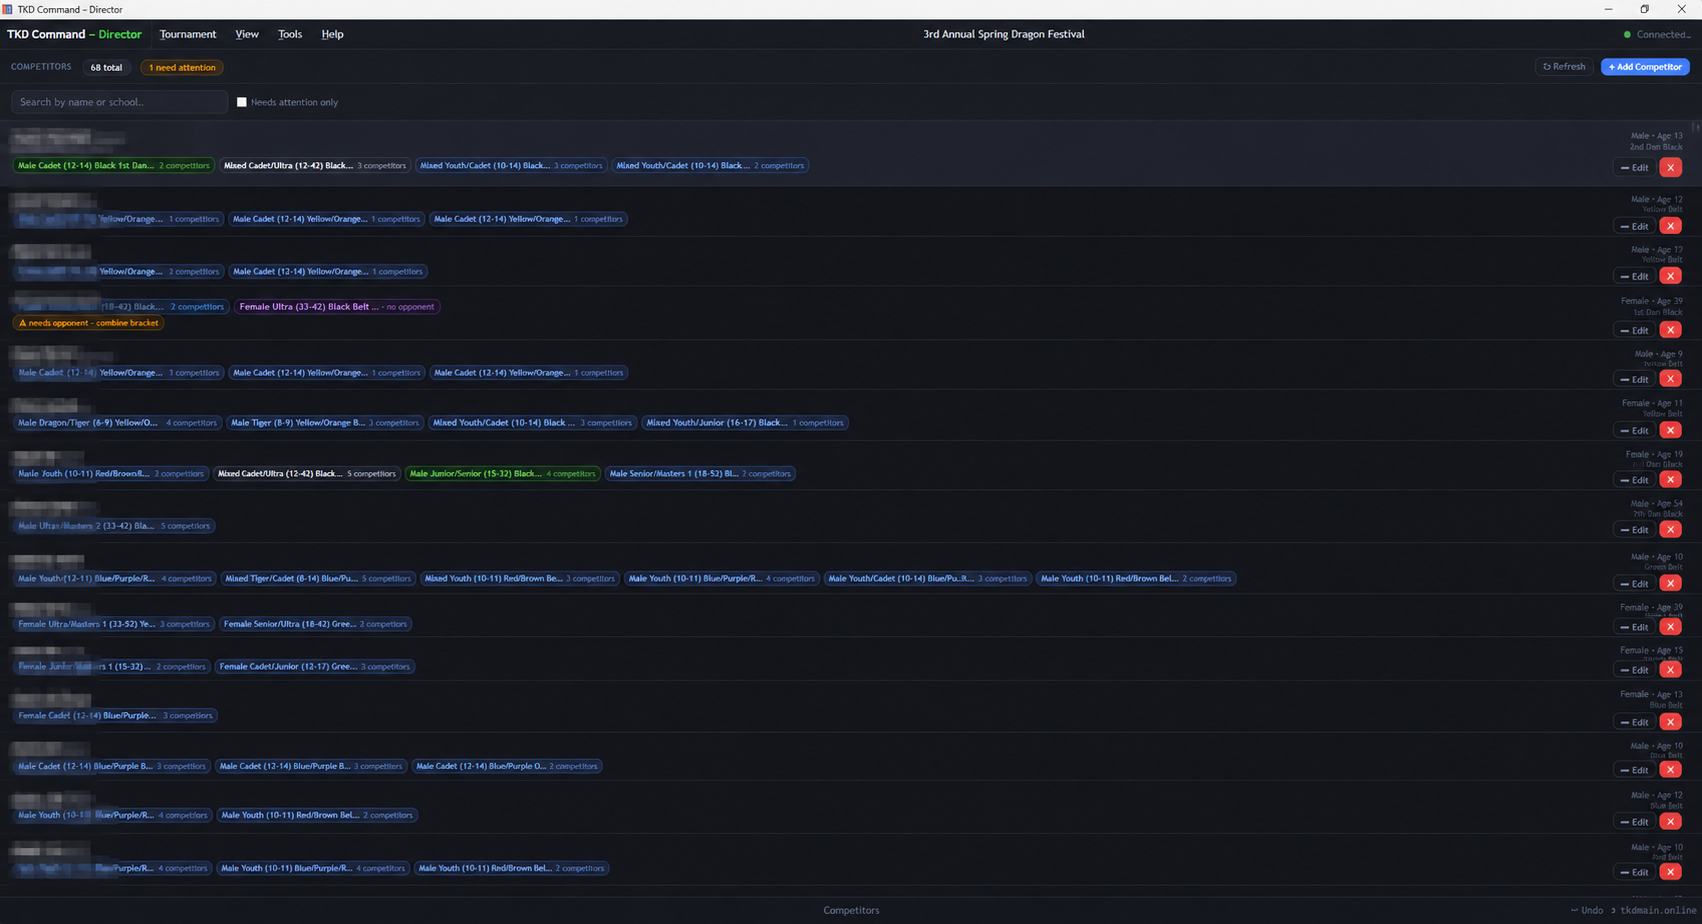The height and width of the screenshot is (924, 1702).
Task: Open the tkdmain.online link
Action: point(1658,910)
